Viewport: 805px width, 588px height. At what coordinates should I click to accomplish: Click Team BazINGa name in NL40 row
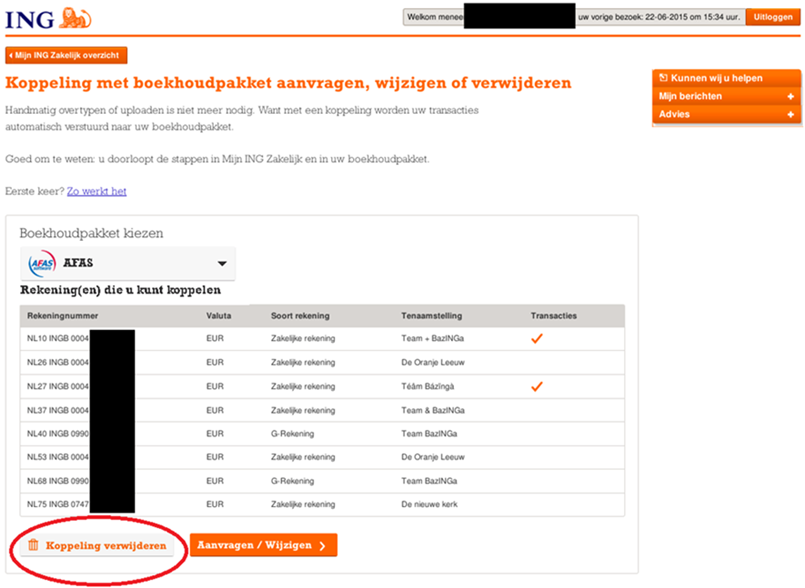point(429,434)
